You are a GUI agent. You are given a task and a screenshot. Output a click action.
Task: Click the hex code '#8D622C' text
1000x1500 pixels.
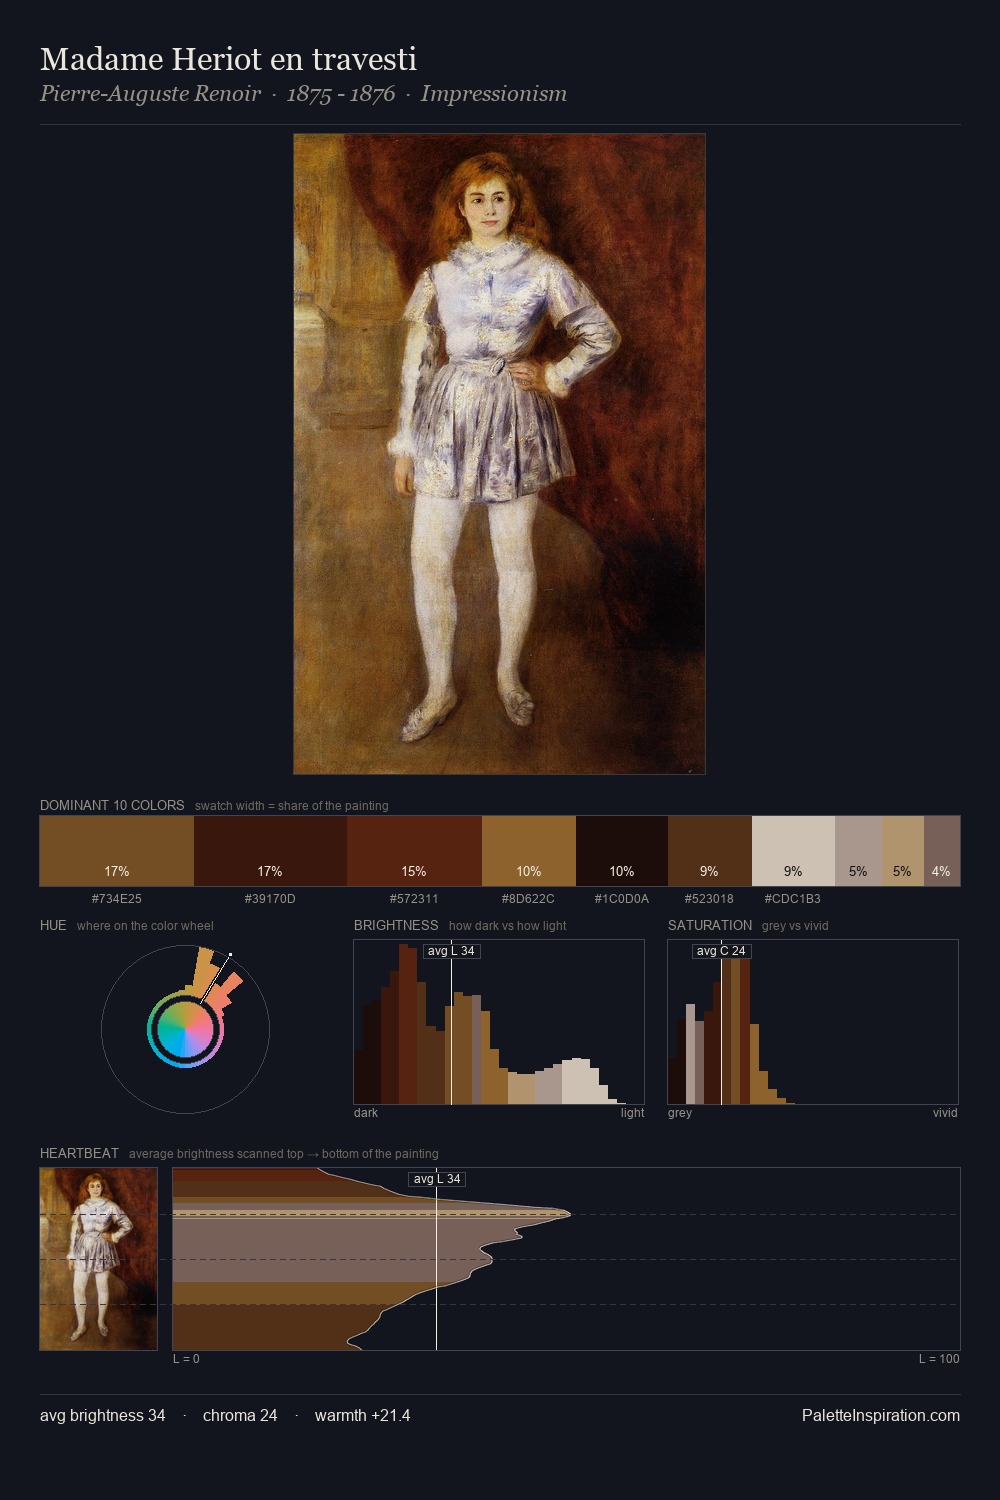tap(529, 898)
